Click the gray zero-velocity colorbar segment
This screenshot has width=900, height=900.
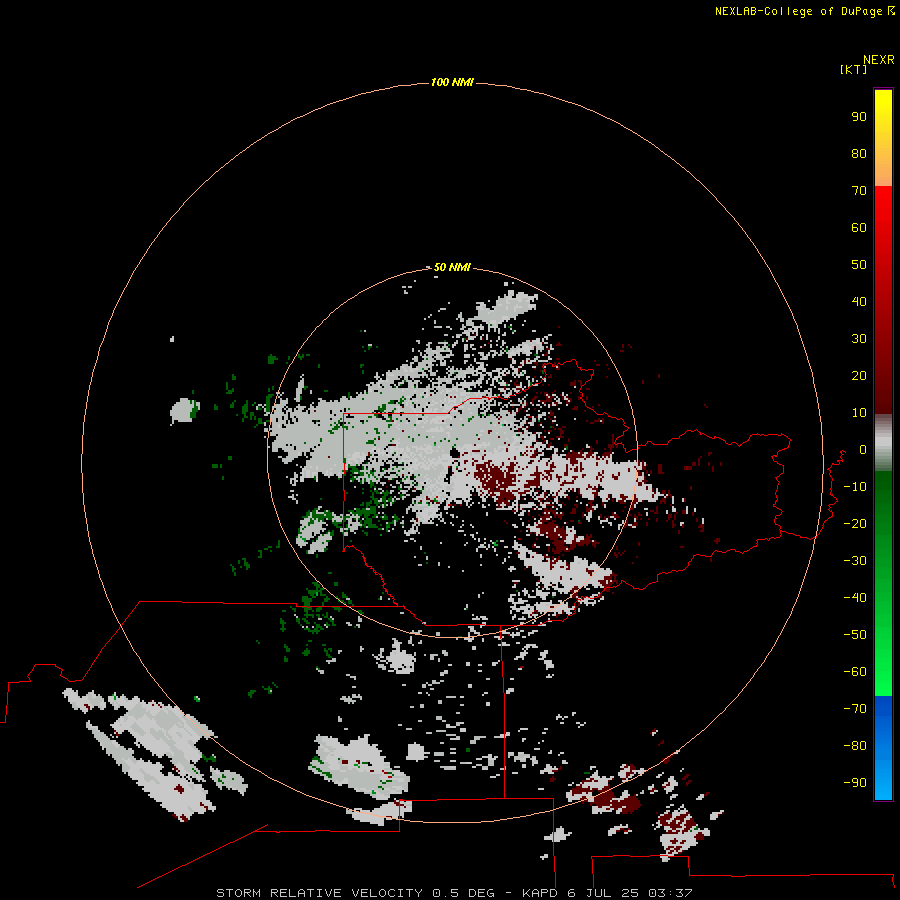883,443
